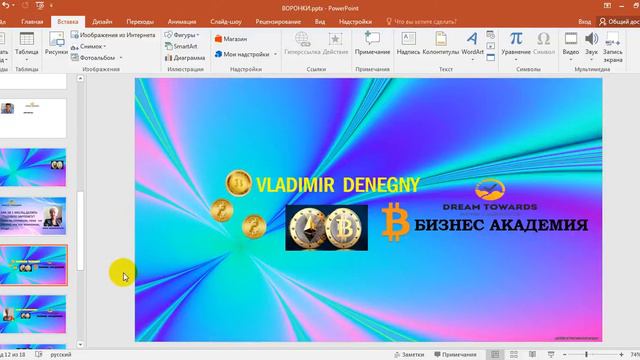Image resolution: width=640 pixels, height=360 pixels.
Task: Insert a text box with Надпись
Action: coord(408,43)
